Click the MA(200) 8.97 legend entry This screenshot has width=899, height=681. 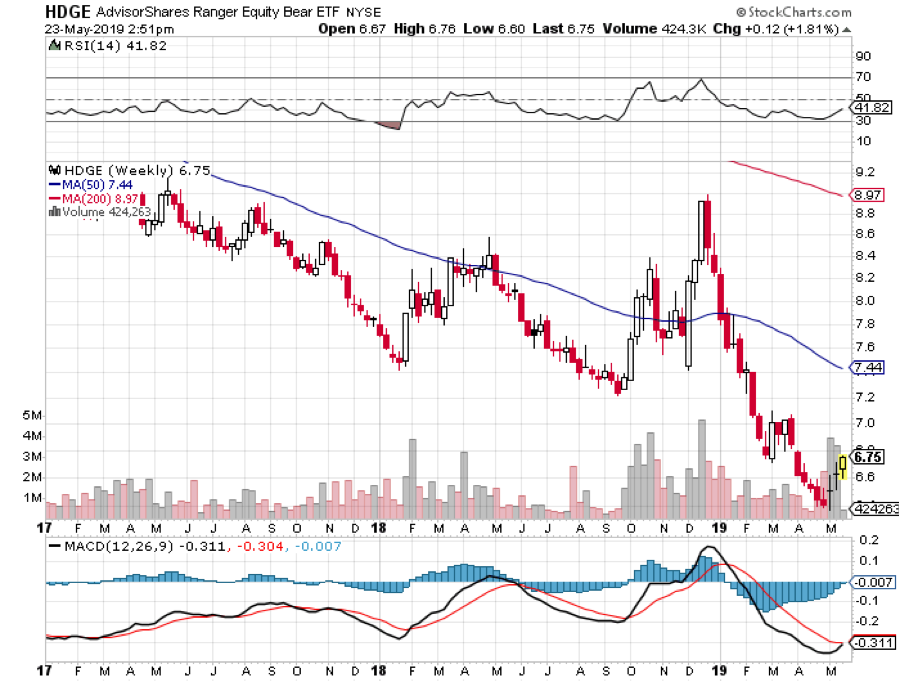coord(94,199)
